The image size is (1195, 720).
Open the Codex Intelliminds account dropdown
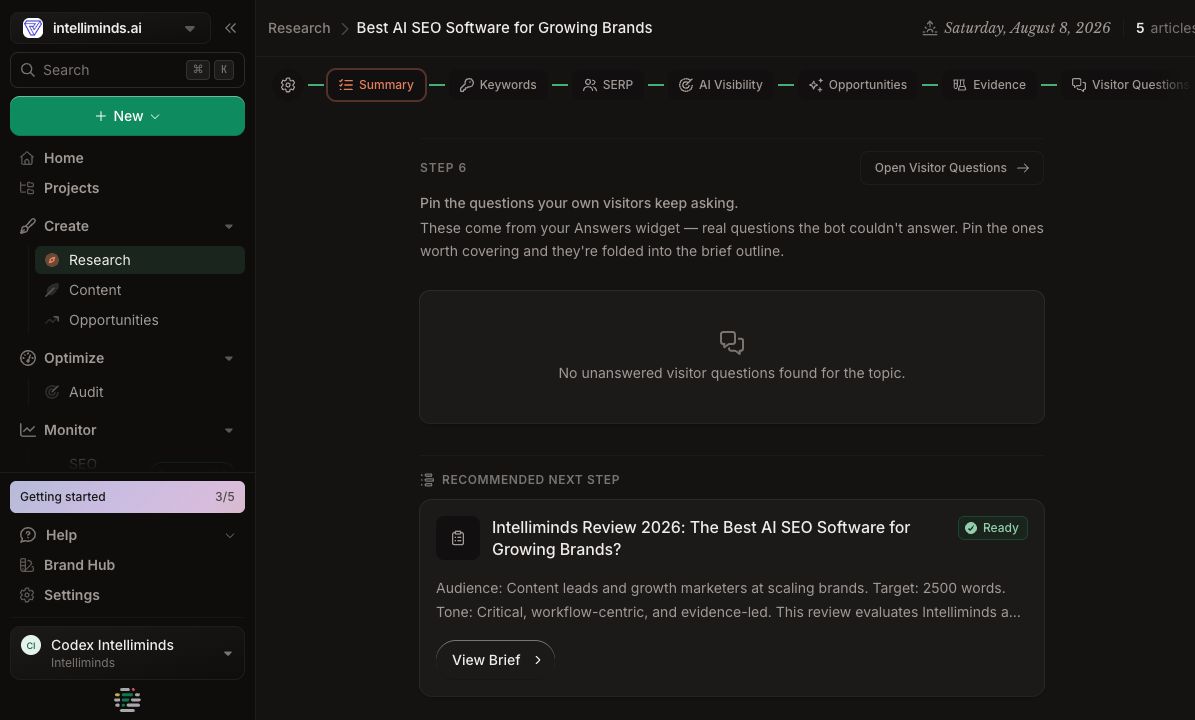click(127, 653)
